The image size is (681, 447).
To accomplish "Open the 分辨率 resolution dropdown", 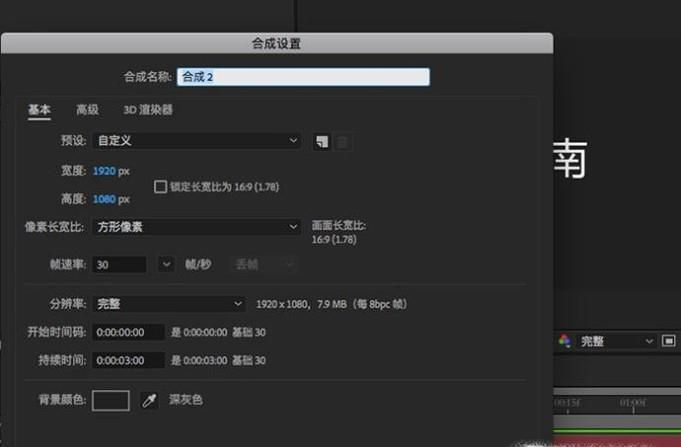I will pos(168,303).
